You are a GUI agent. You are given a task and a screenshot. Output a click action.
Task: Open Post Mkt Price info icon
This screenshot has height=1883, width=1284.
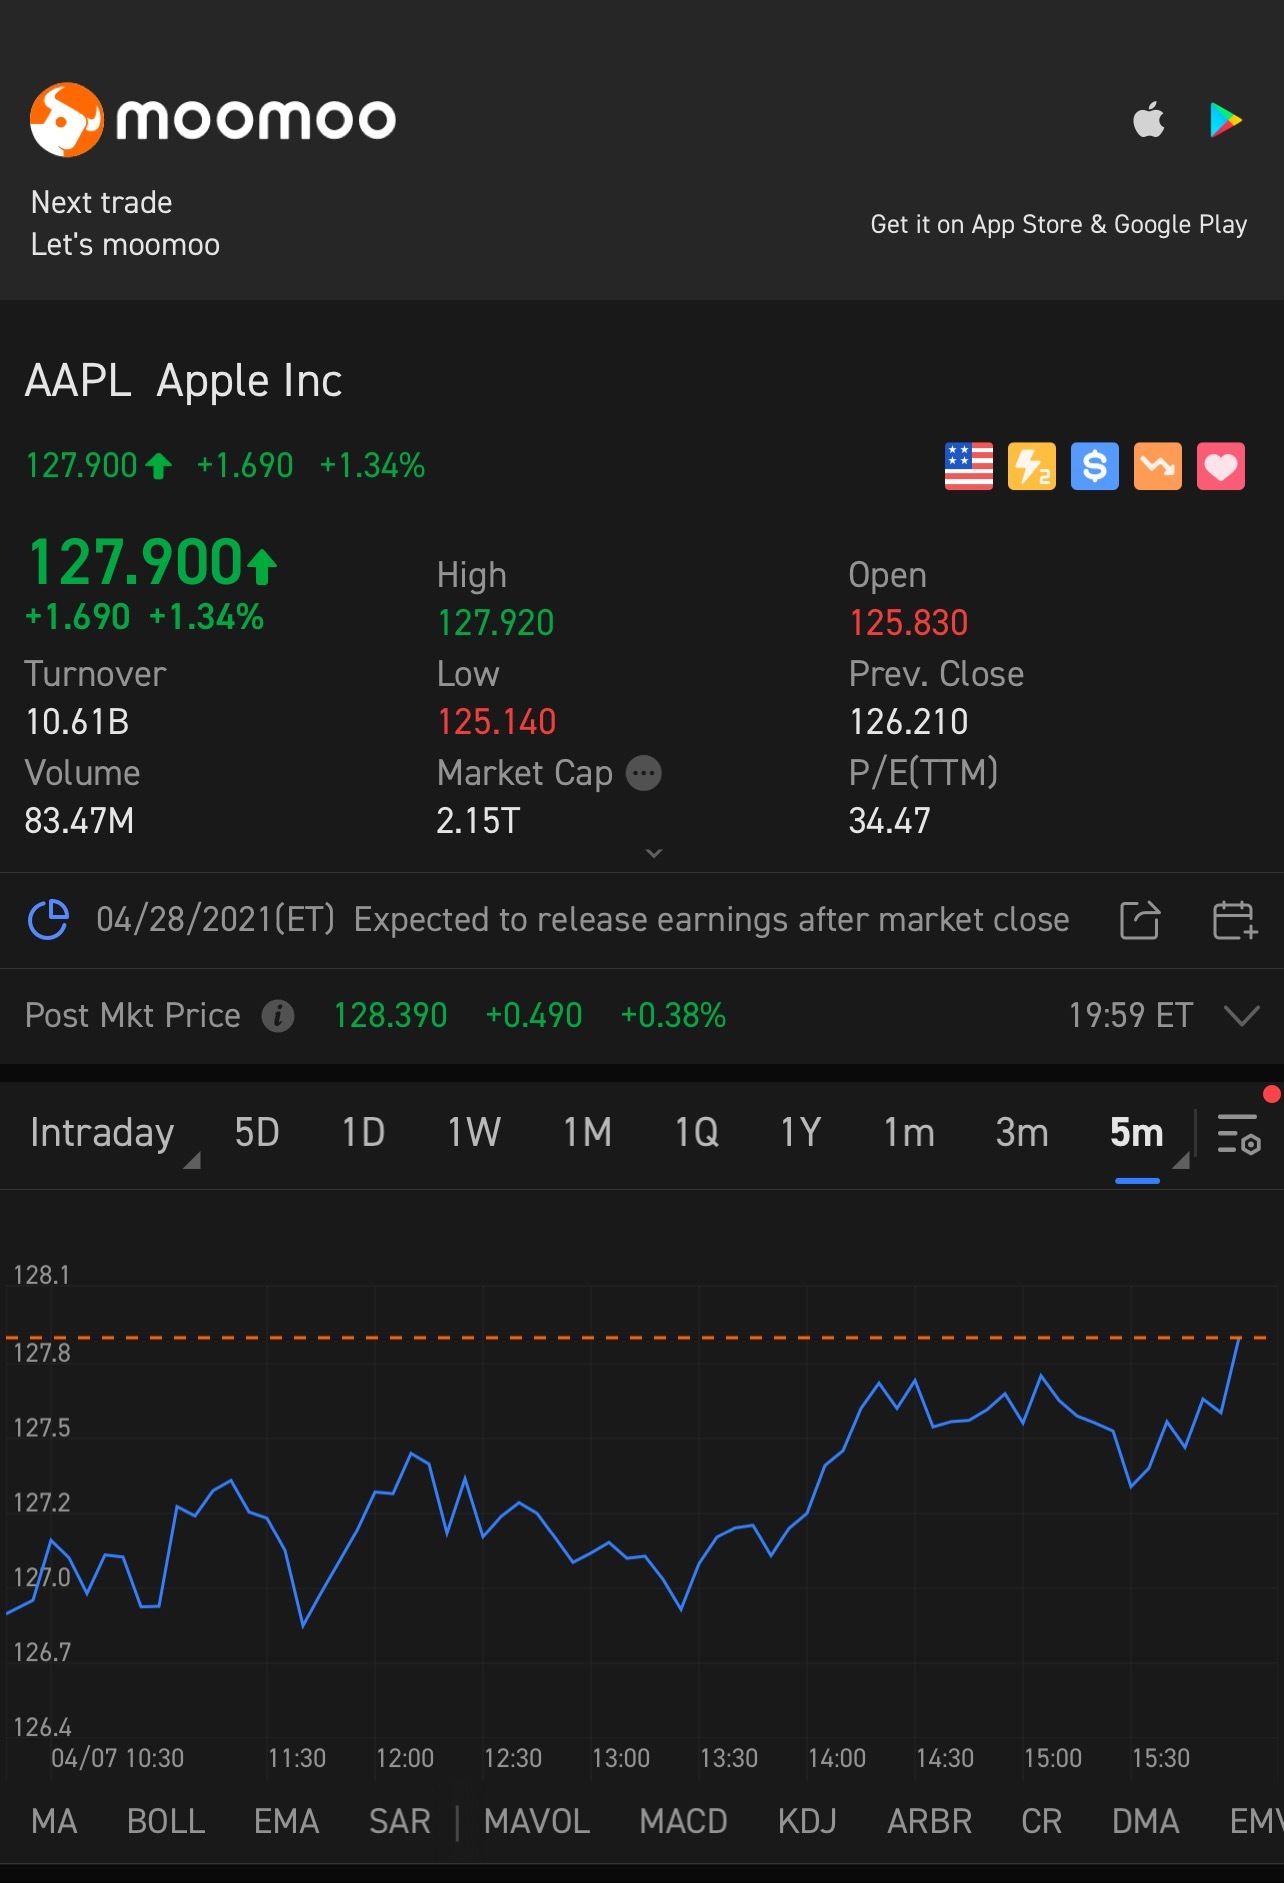pos(278,1016)
